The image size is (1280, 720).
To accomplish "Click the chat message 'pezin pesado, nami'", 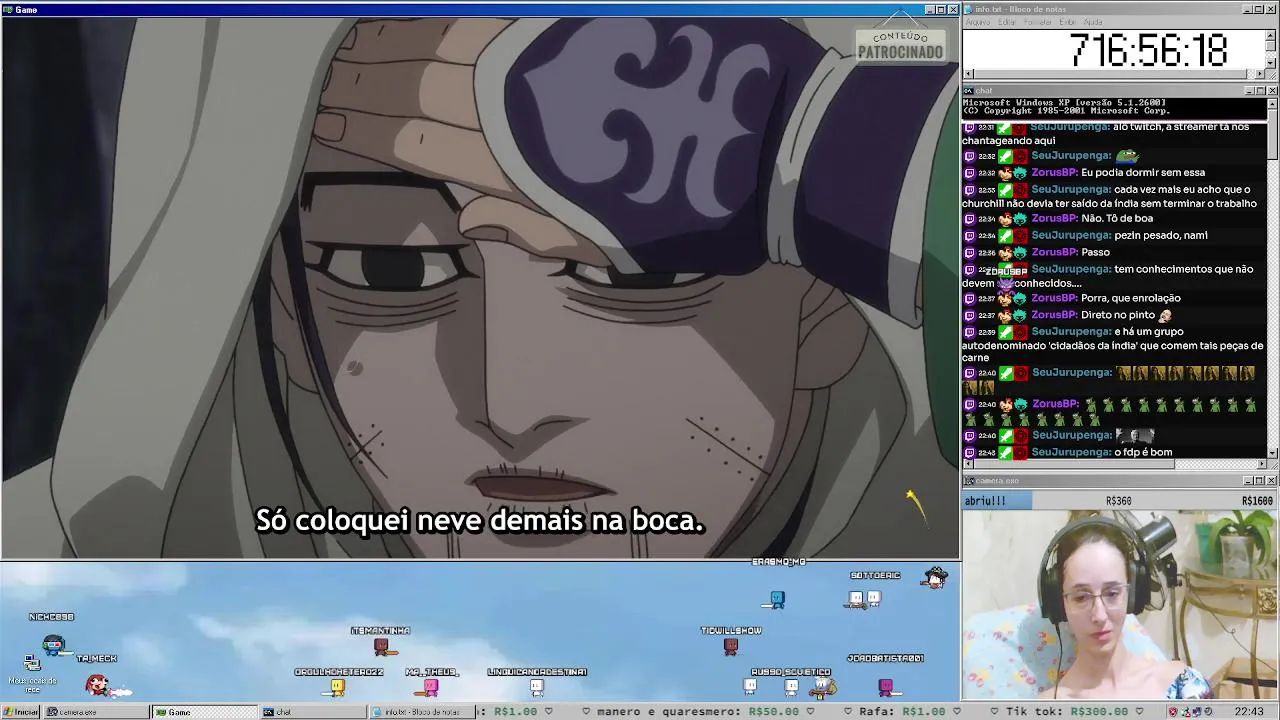I will [x=1161, y=235].
